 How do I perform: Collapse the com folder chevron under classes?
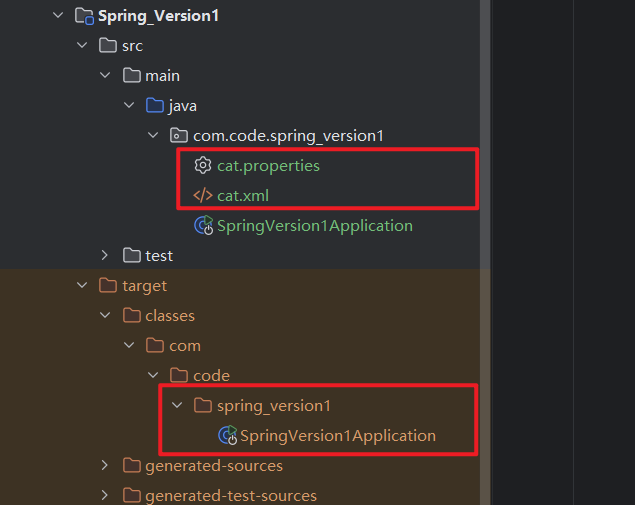click(129, 345)
